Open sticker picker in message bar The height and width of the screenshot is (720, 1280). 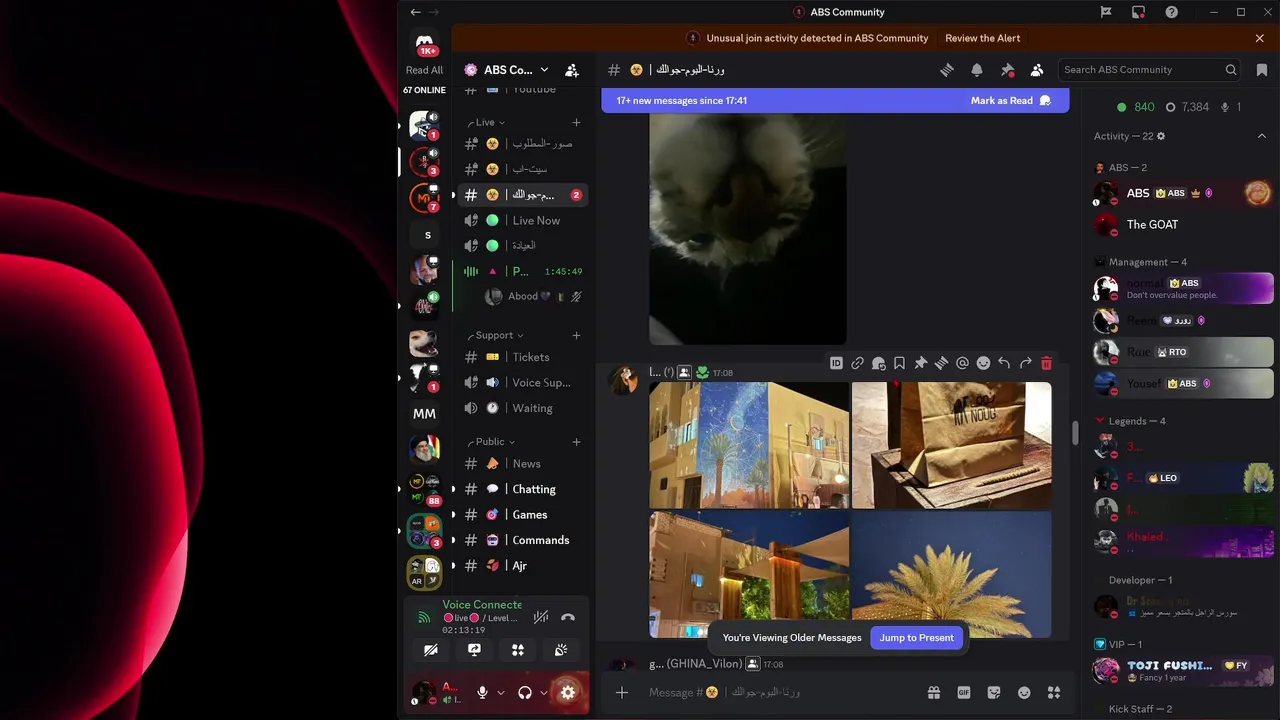point(994,692)
